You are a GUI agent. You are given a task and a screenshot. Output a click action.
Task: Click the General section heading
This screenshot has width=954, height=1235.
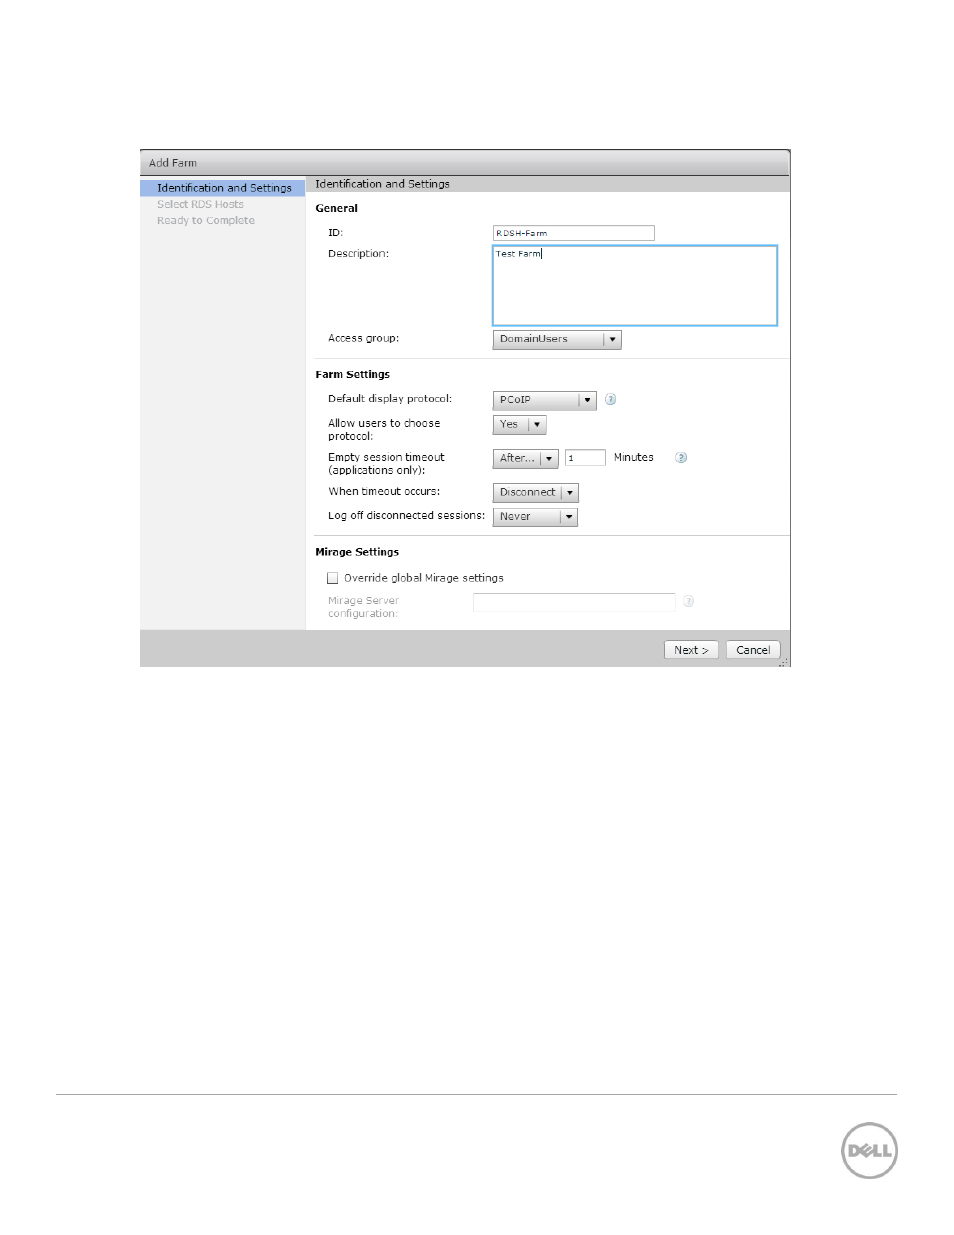point(337,209)
